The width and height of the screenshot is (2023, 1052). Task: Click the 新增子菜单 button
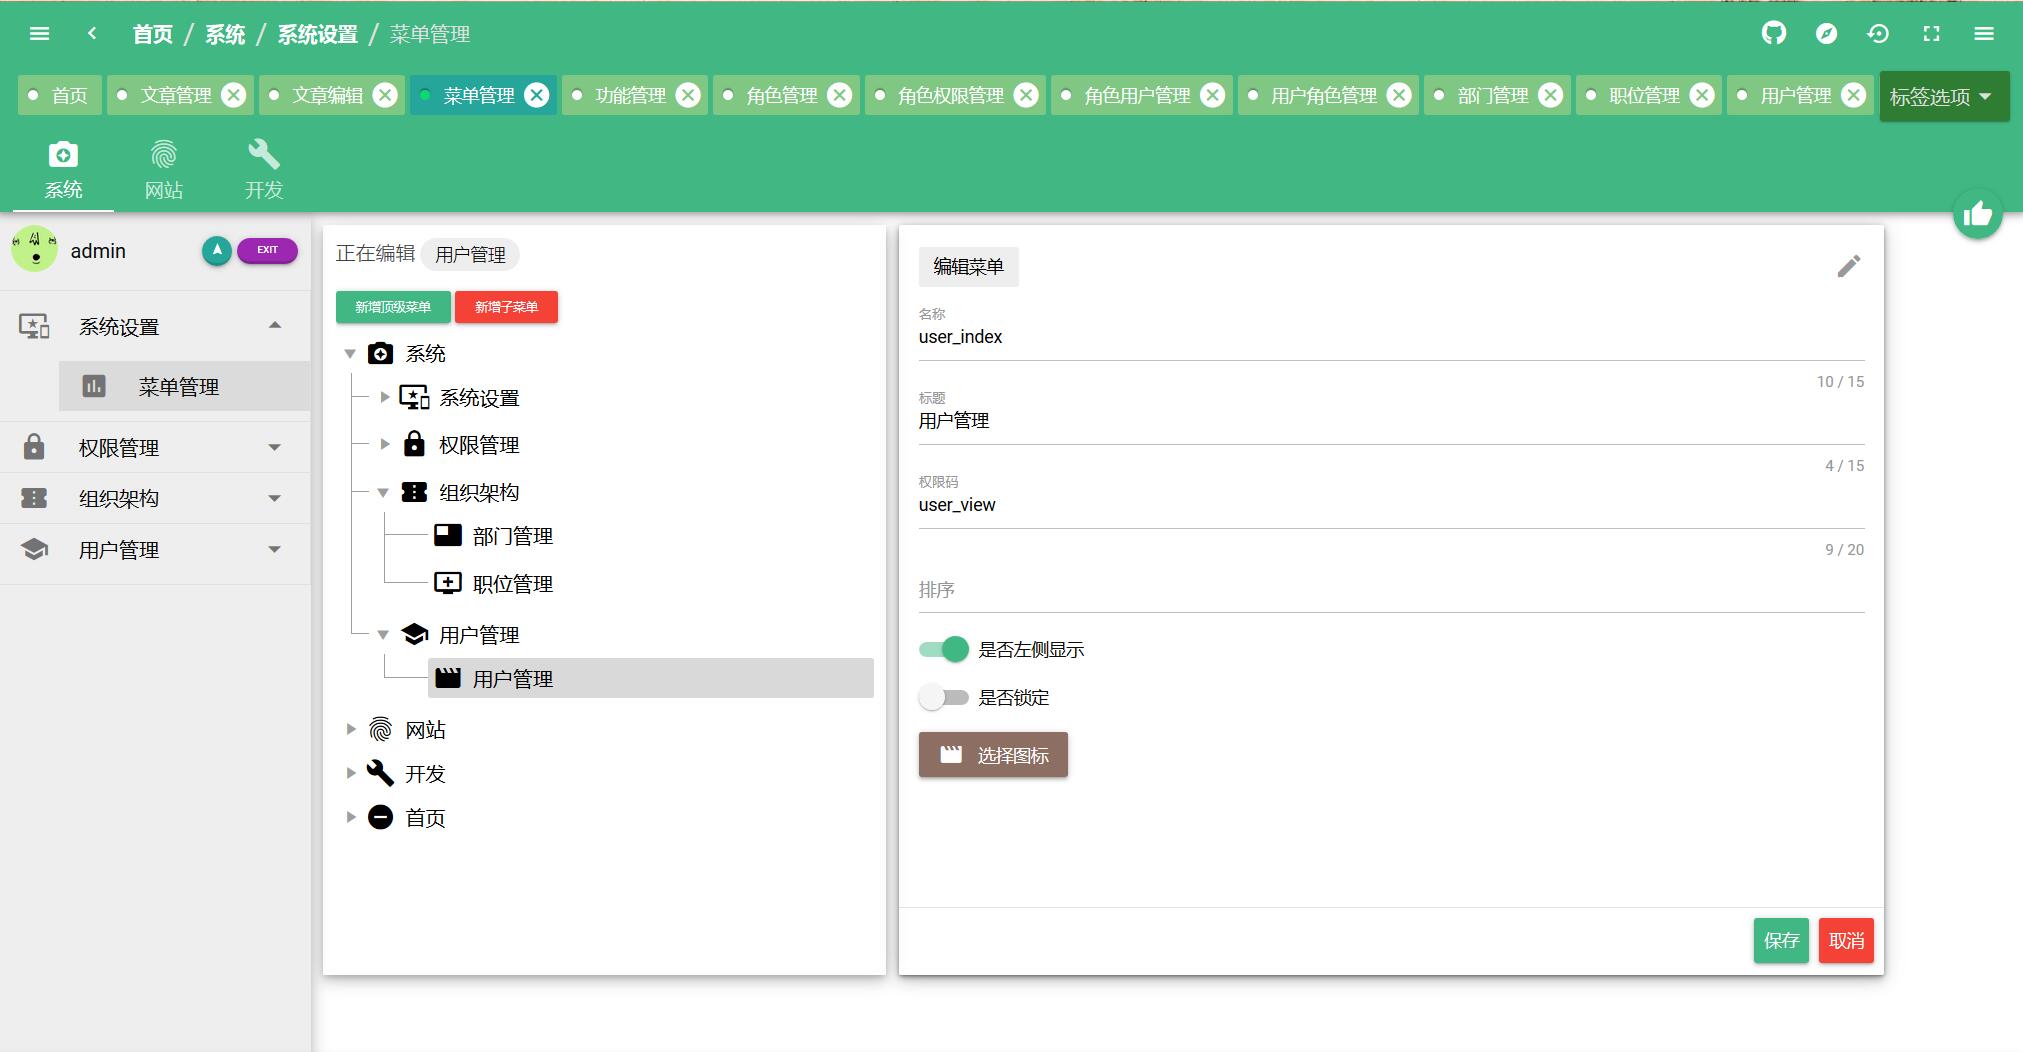(506, 307)
